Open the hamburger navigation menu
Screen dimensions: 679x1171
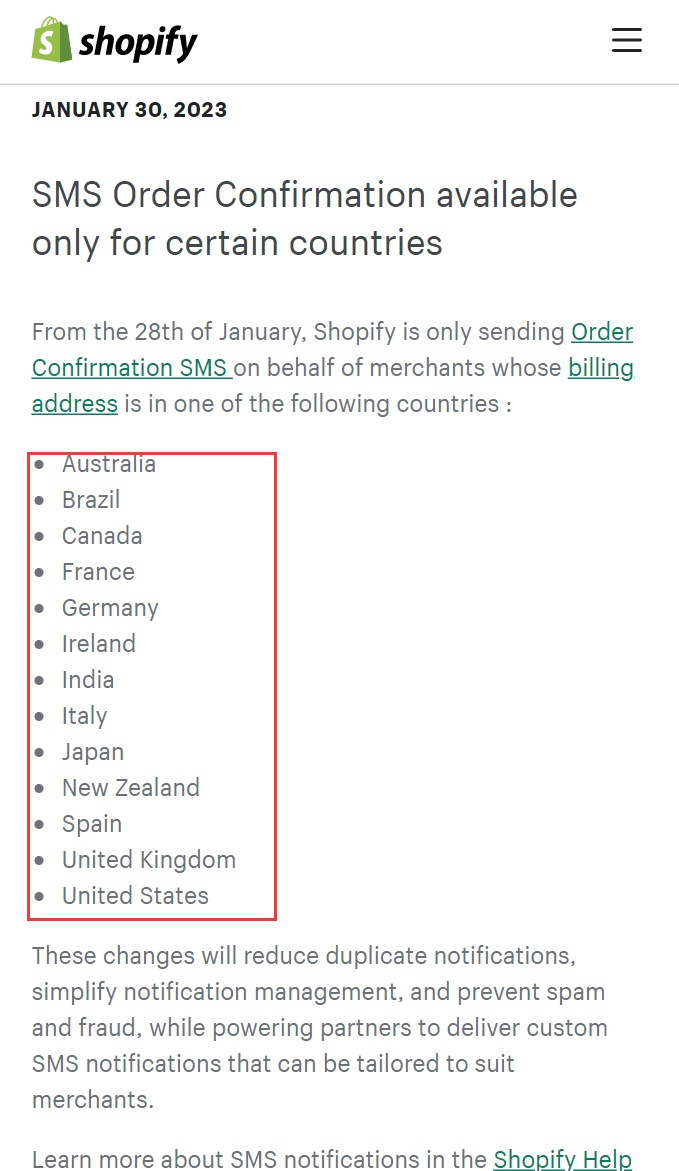(627, 40)
